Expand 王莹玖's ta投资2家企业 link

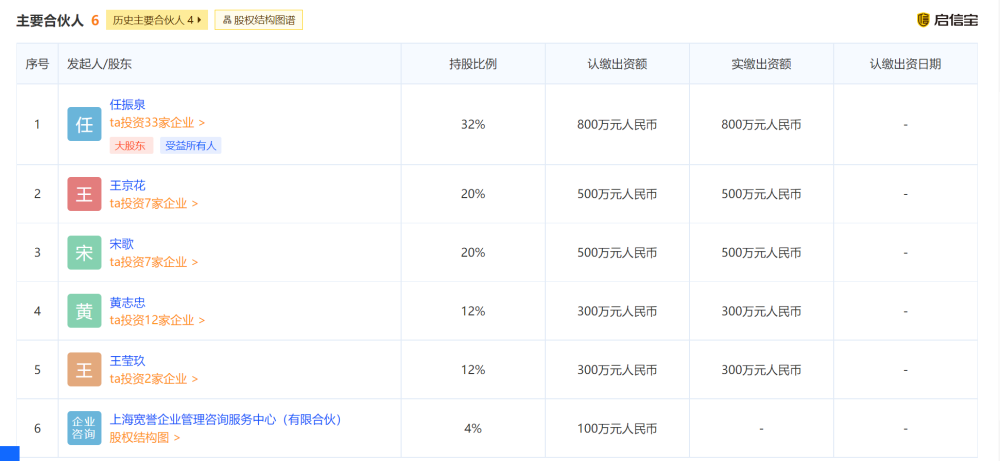point(154,379)
